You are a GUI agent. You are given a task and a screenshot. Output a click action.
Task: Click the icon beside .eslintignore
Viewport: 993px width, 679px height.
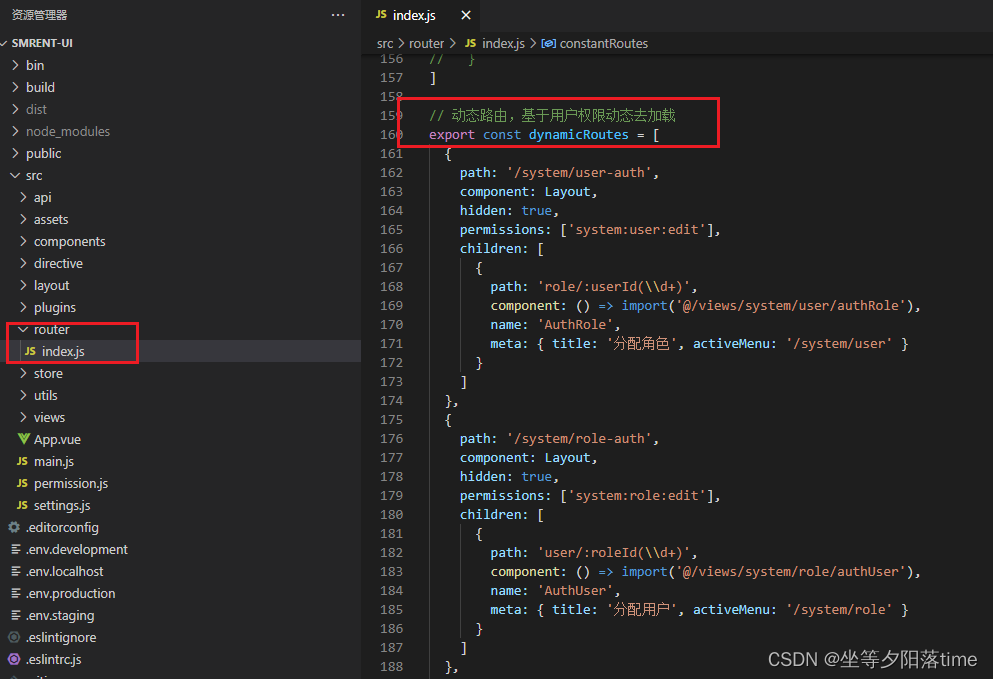point(14,637)
